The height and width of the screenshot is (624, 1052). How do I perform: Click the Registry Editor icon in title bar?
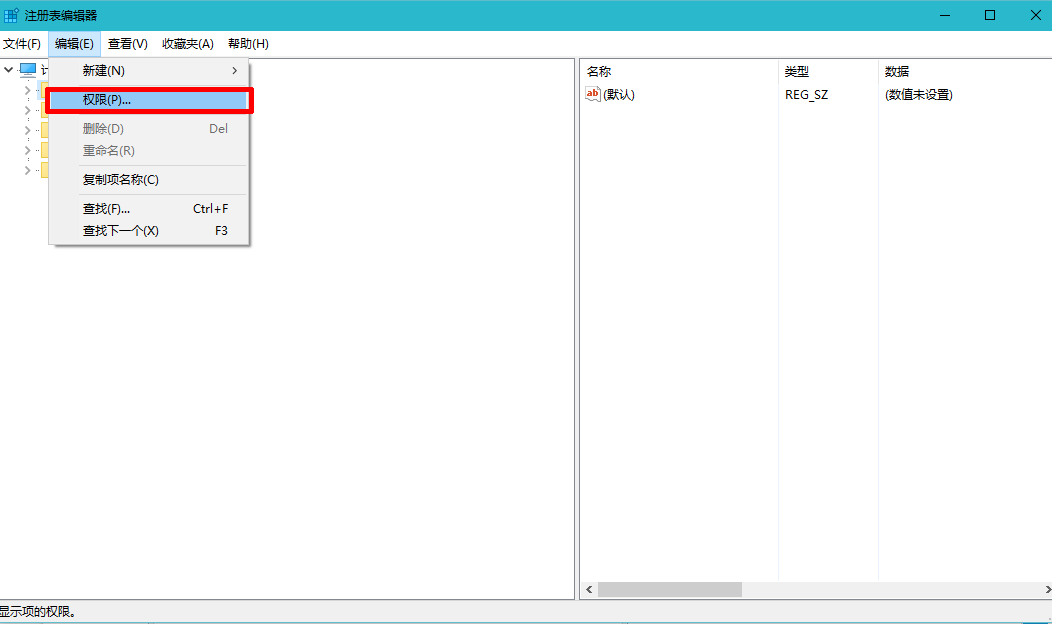(x=11, y=15)
